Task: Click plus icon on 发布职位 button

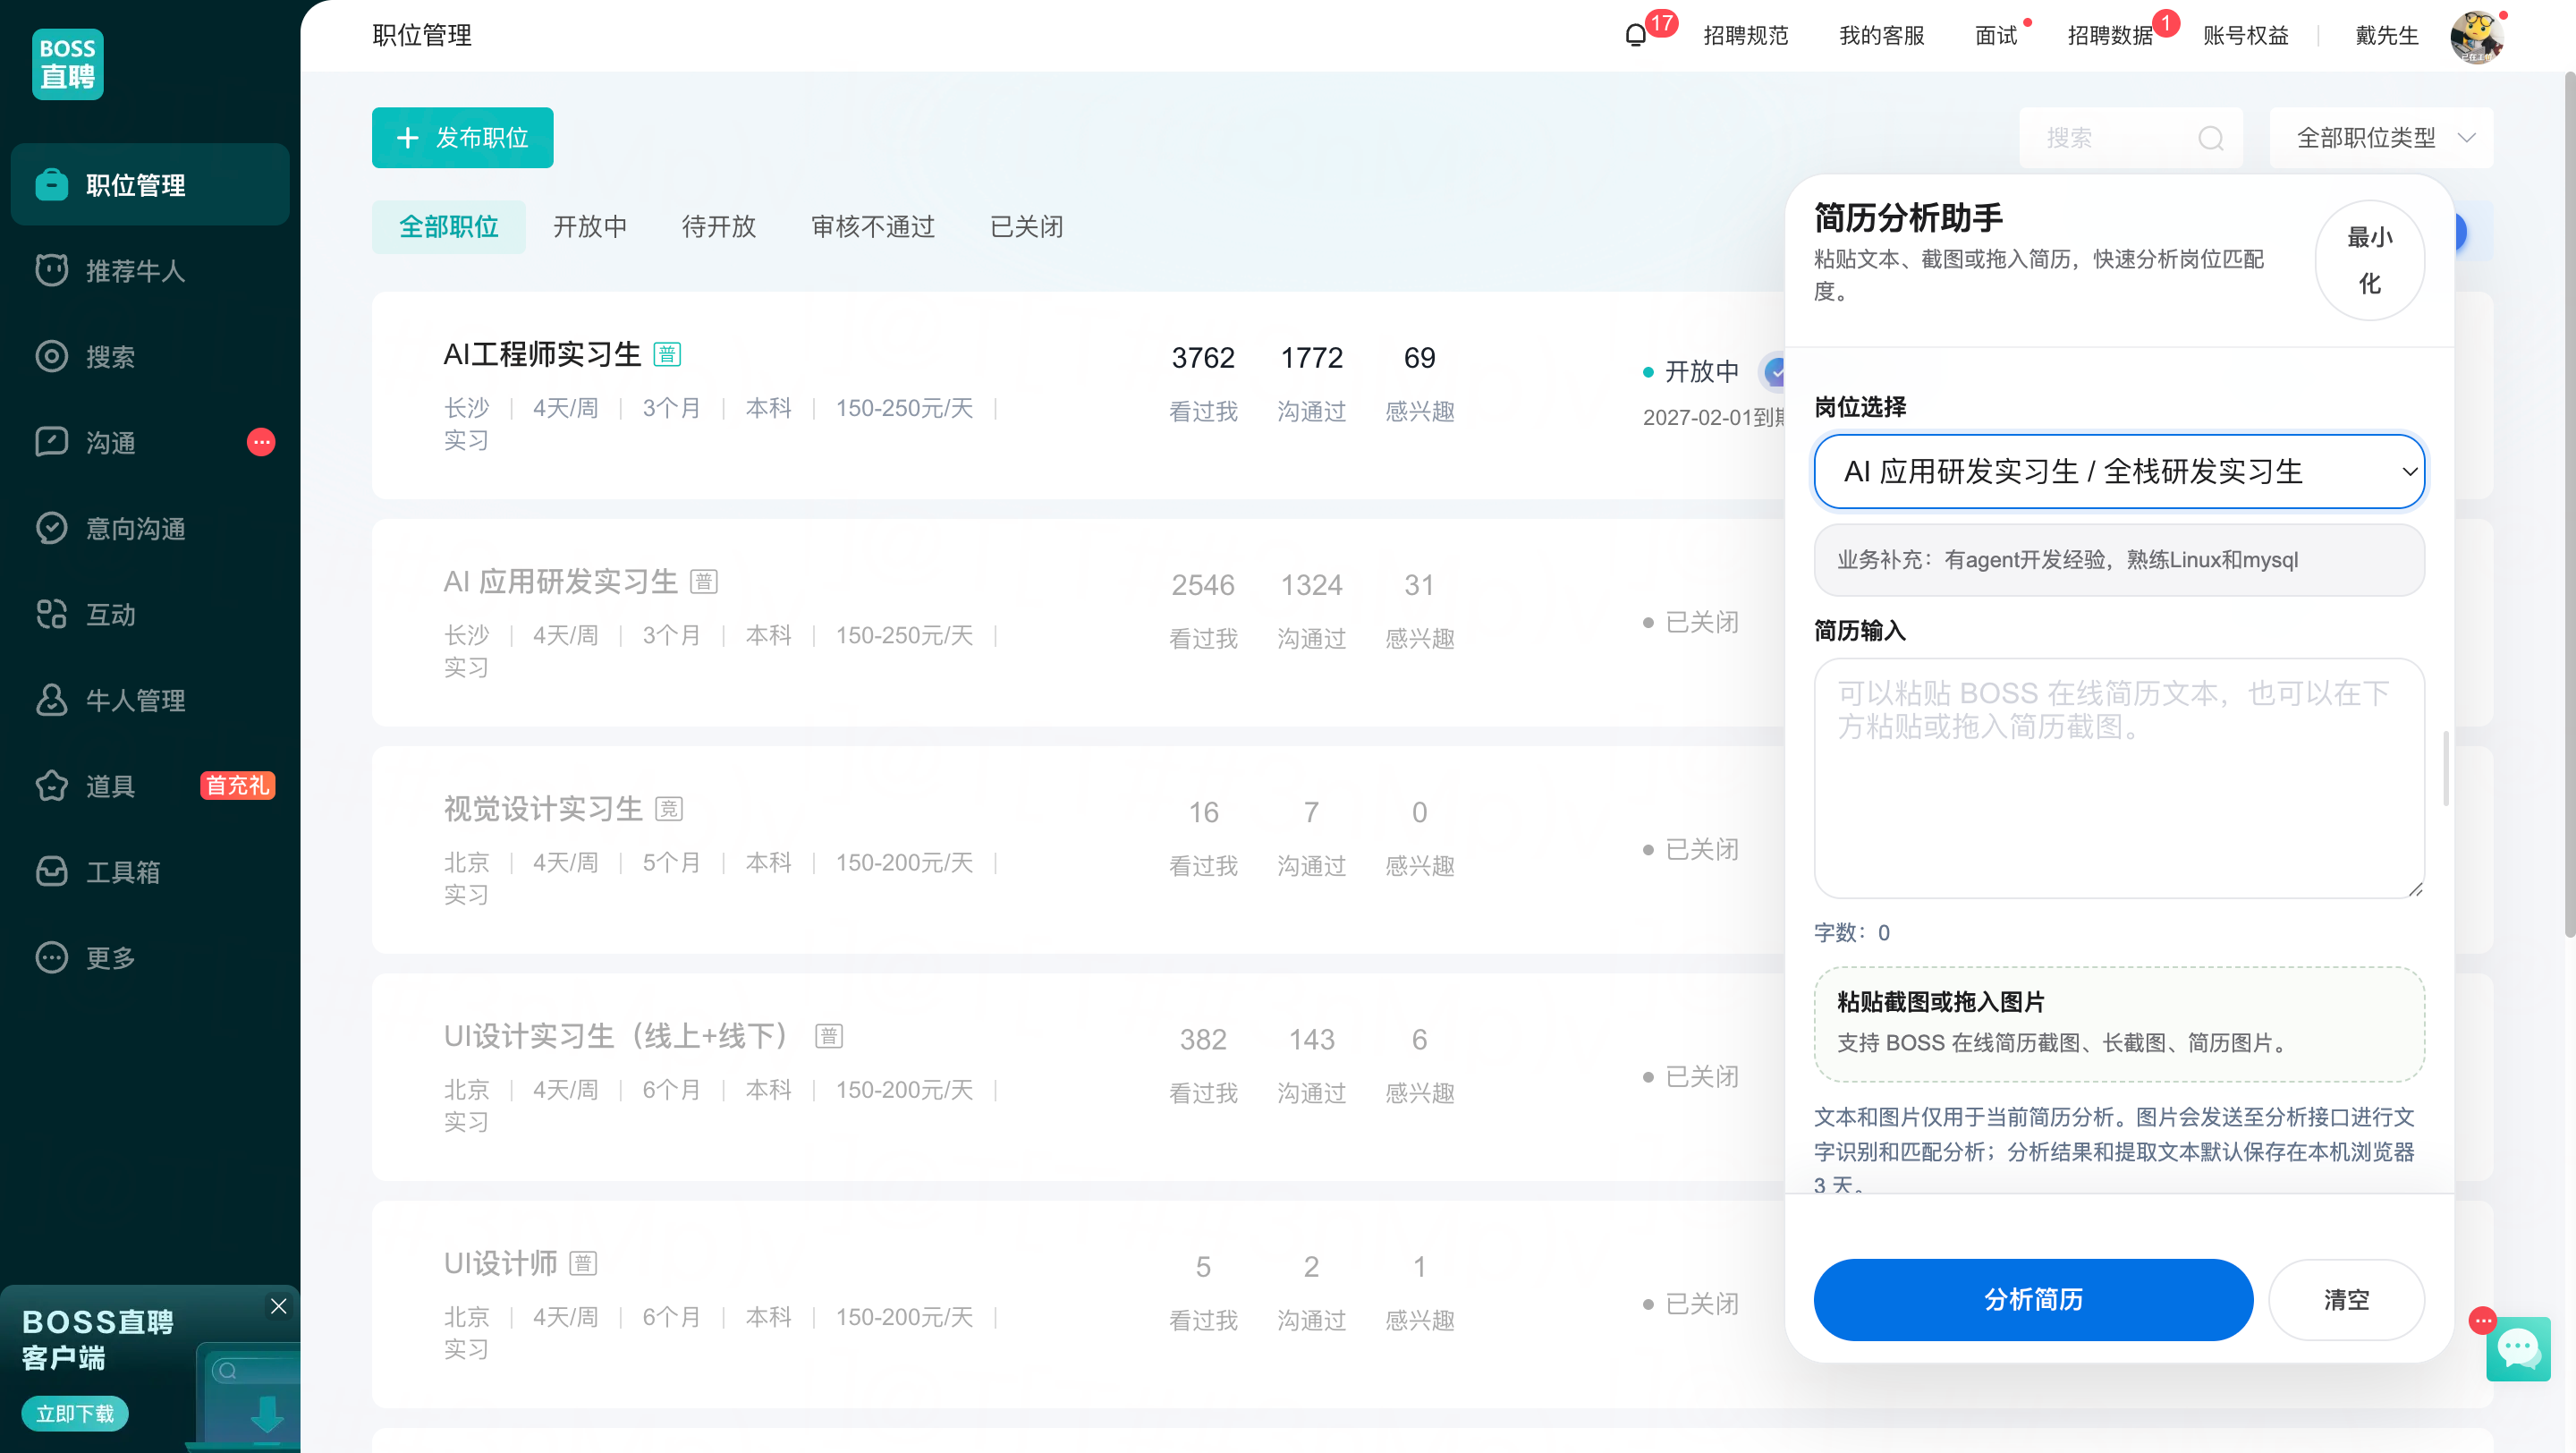Action: (x=407, y=138)
